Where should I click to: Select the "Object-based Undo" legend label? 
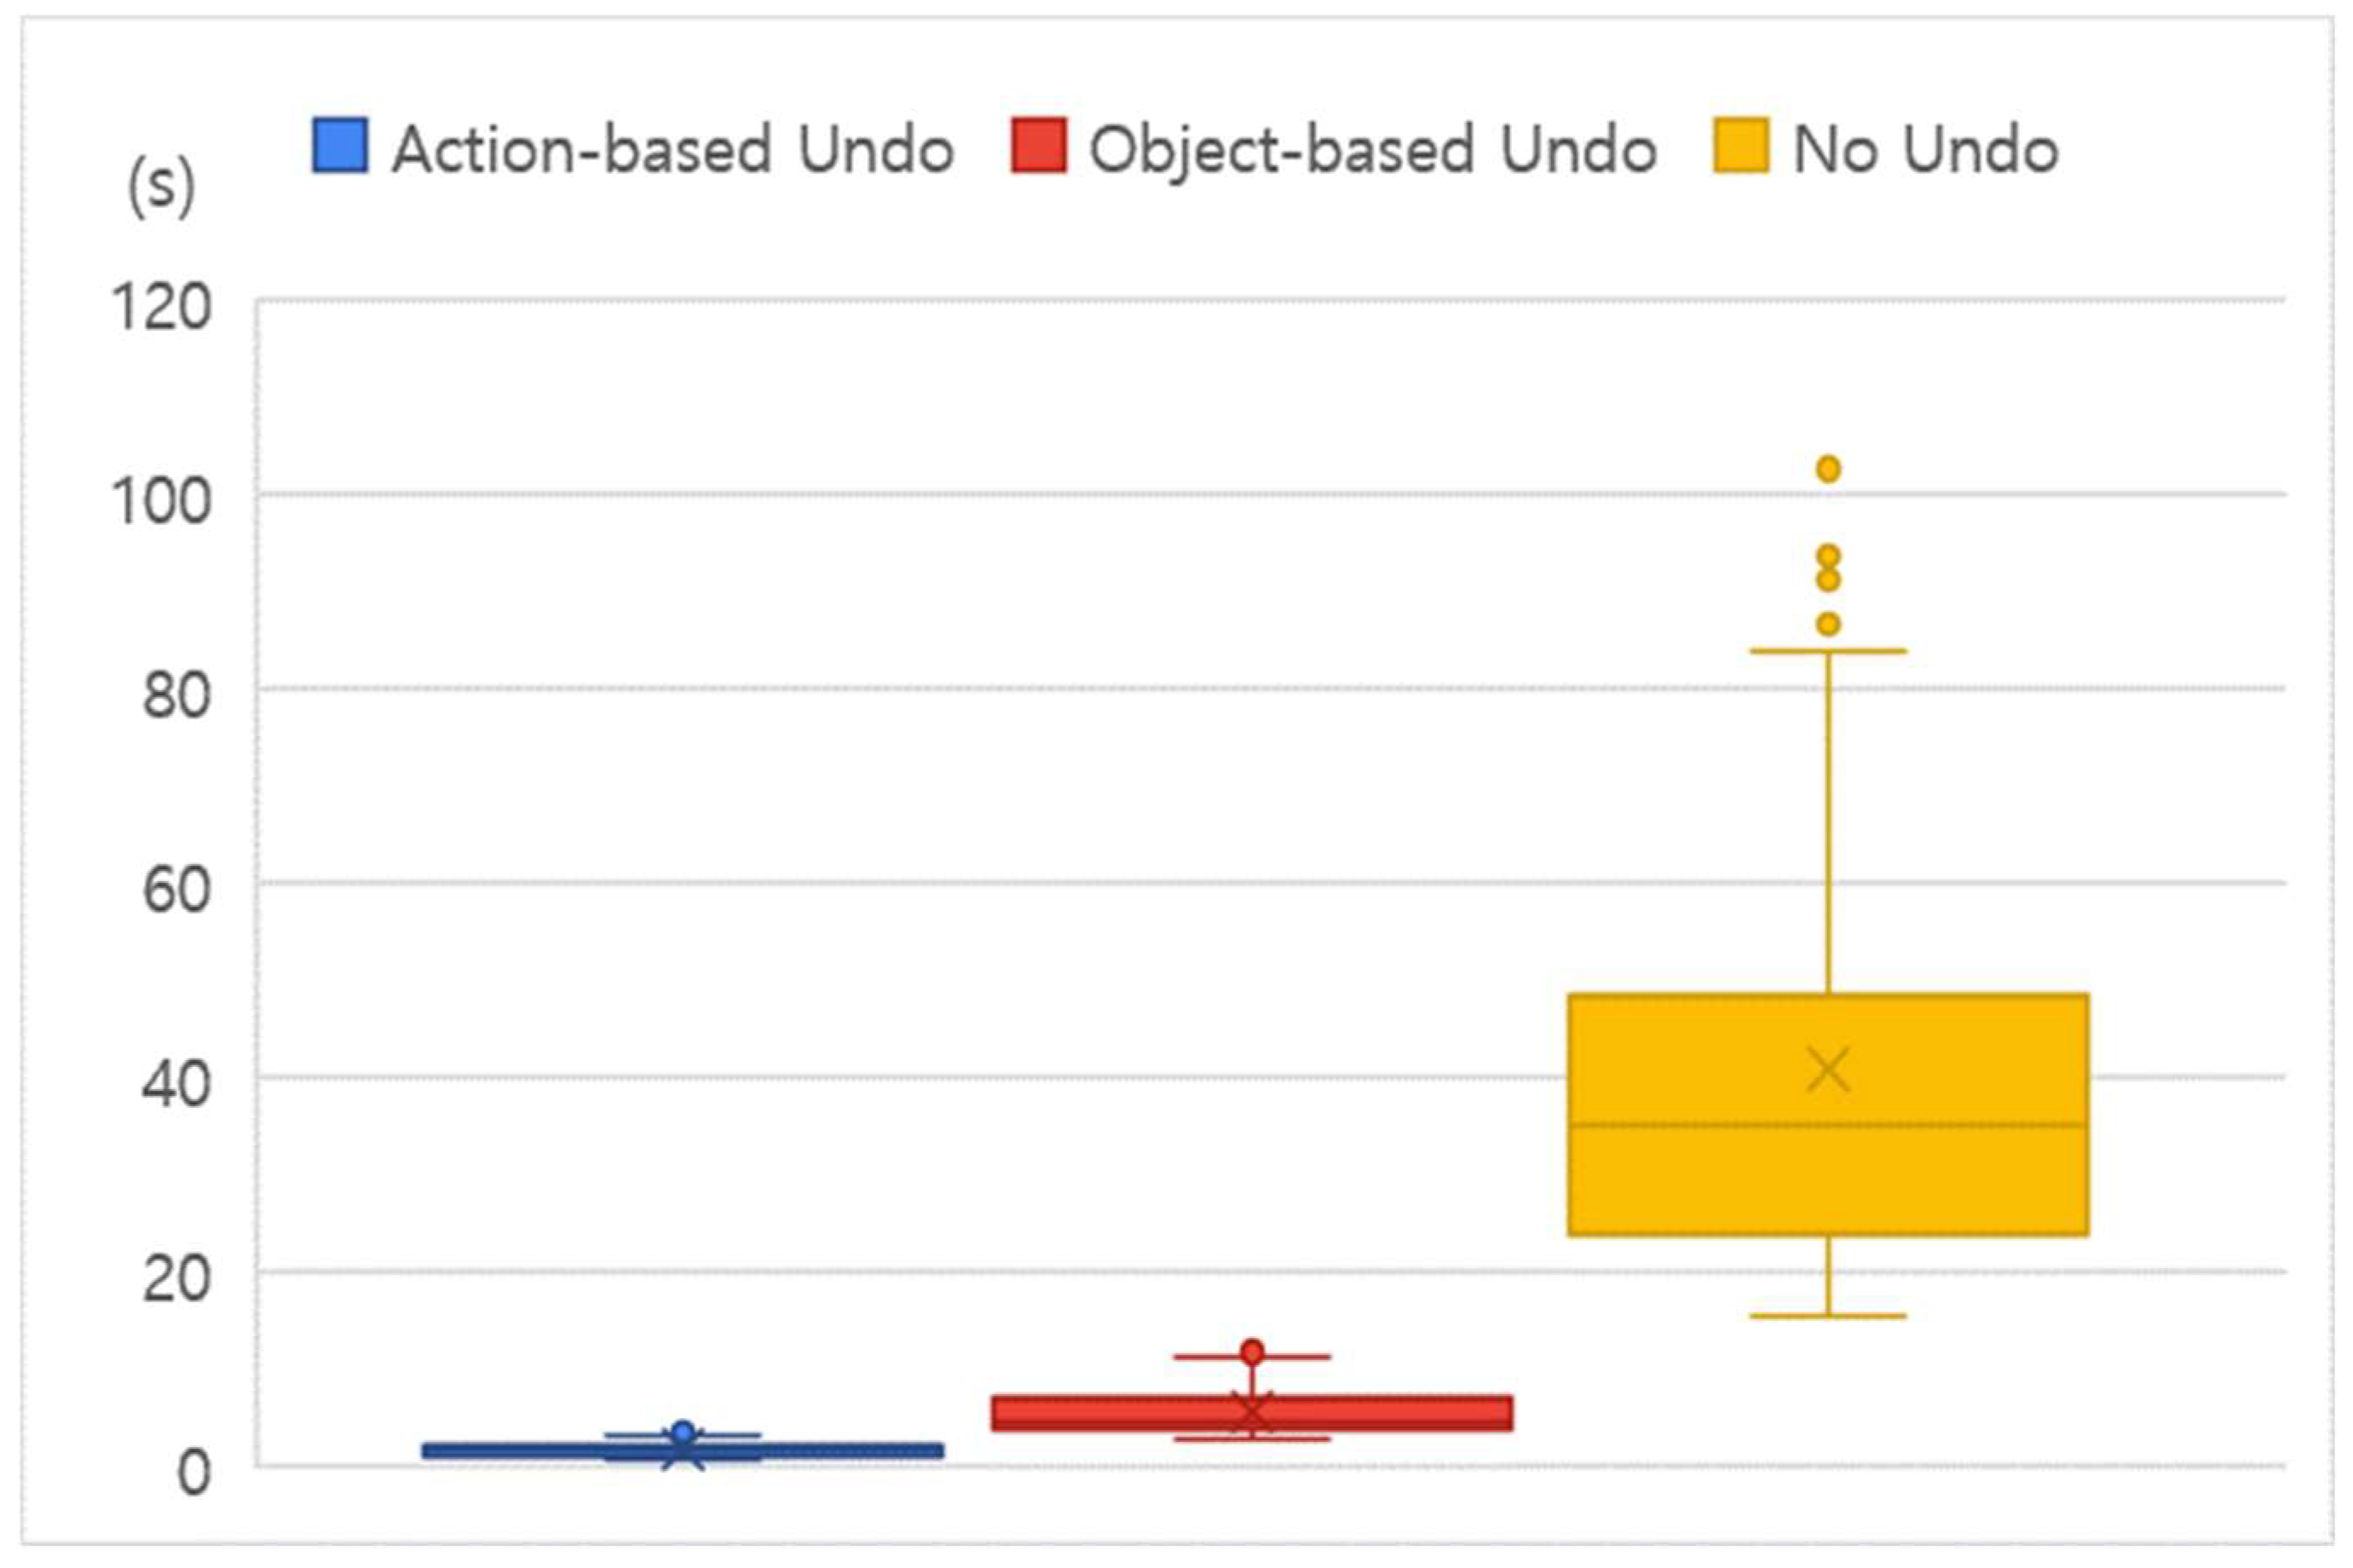tap(1372, 150)
